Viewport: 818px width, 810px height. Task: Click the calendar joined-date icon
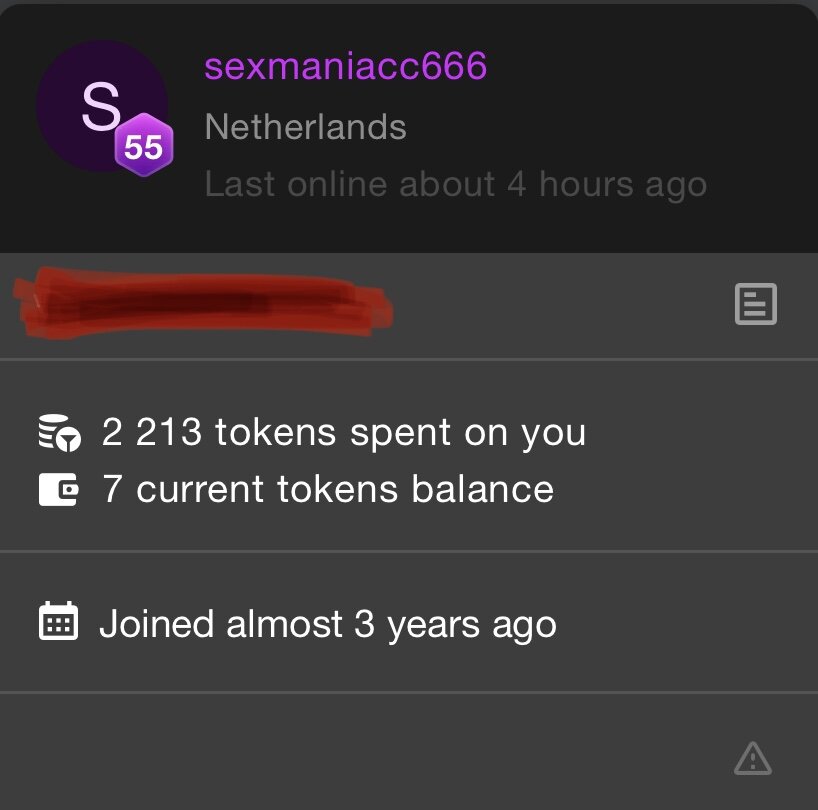pyautogui.click(x=58, y=622)
